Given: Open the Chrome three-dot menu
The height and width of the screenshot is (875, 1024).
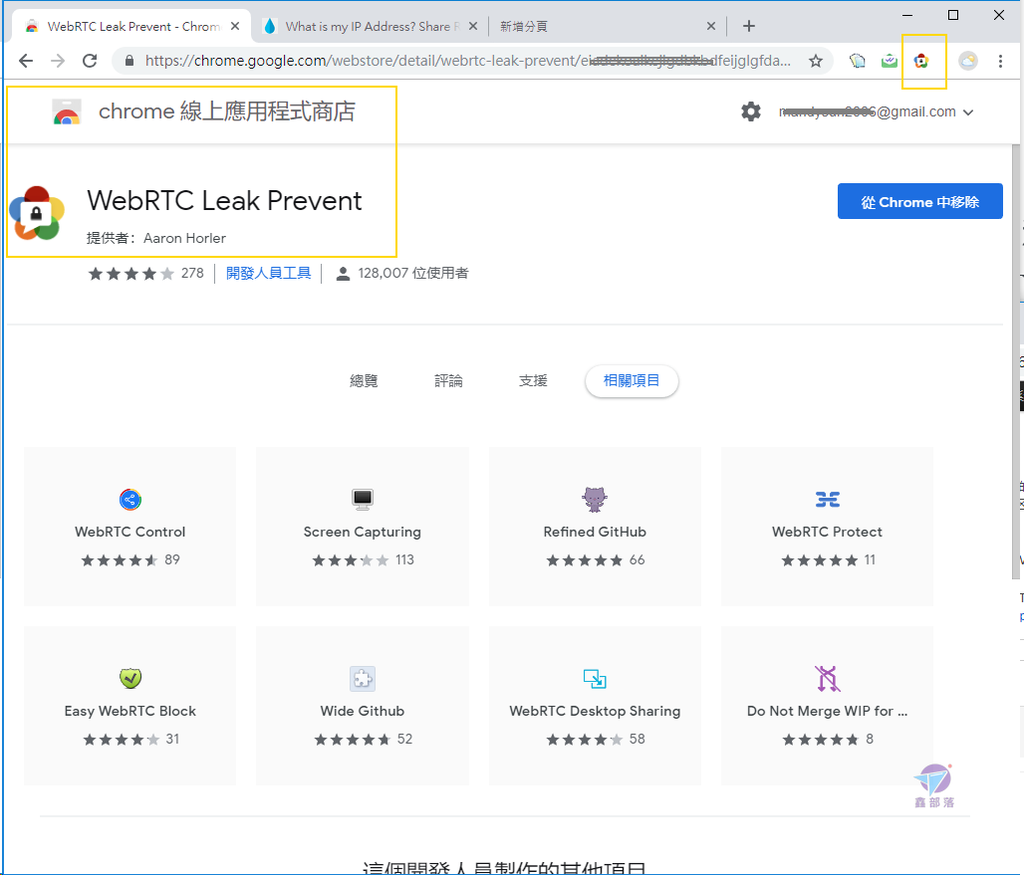Looking at the screenshot, I should tap(1000, 61).
